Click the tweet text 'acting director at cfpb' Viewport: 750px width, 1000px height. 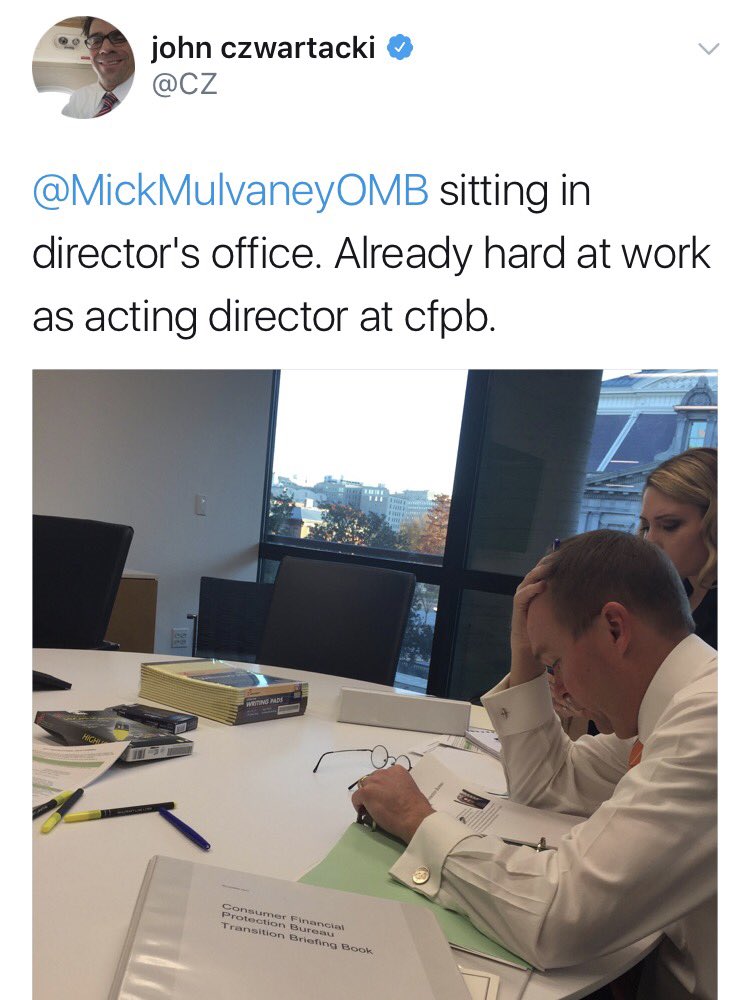290,317
